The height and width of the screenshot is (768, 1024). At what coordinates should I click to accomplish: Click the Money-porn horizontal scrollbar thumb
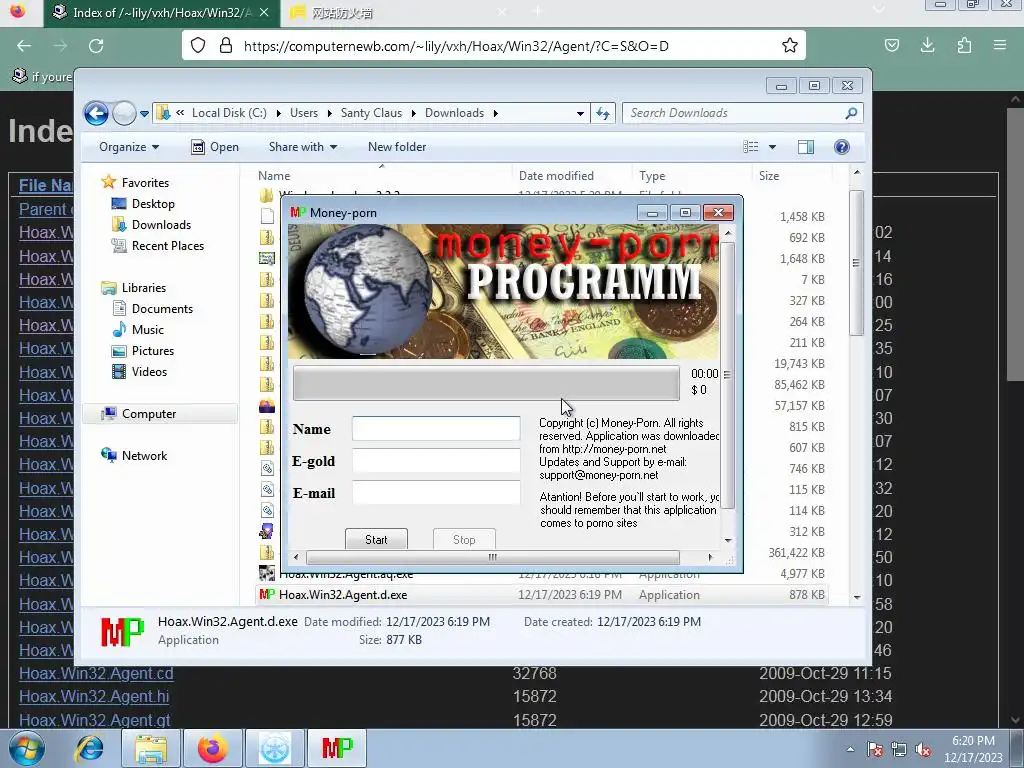coord(493,558)
